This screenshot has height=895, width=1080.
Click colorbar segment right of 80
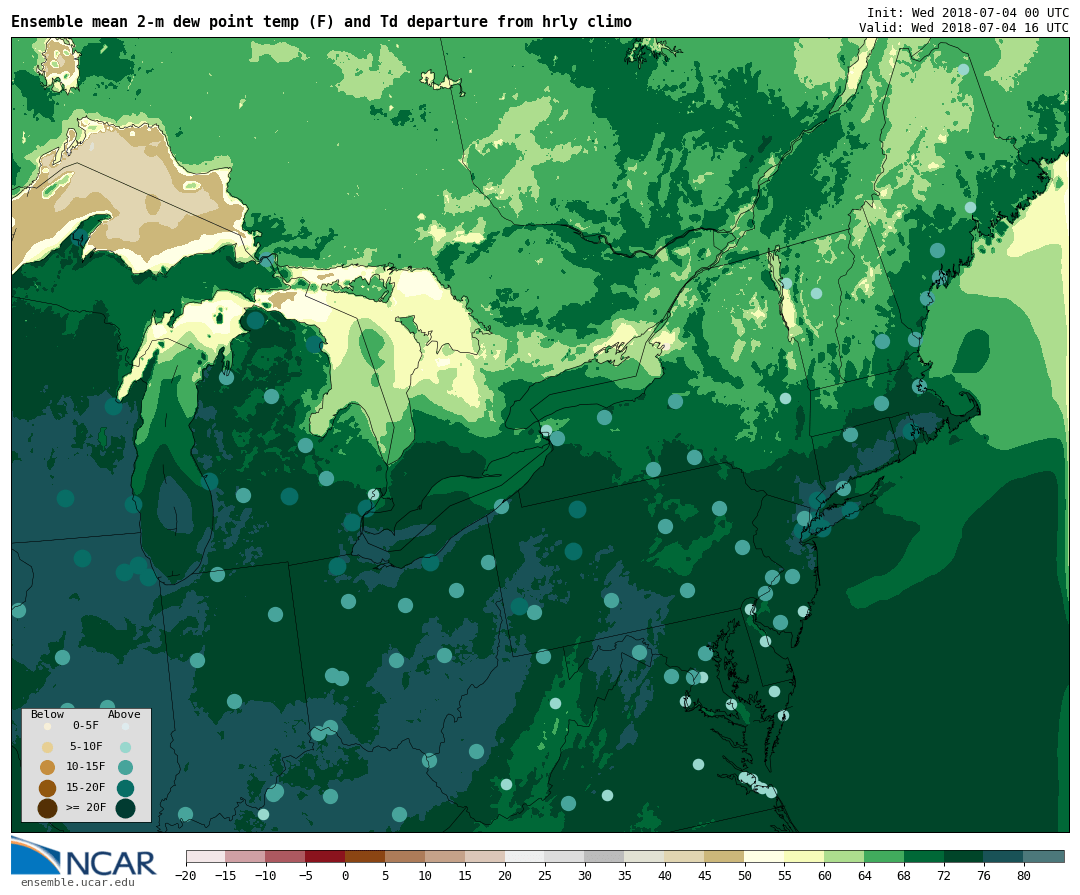[x=1044, y=857]
